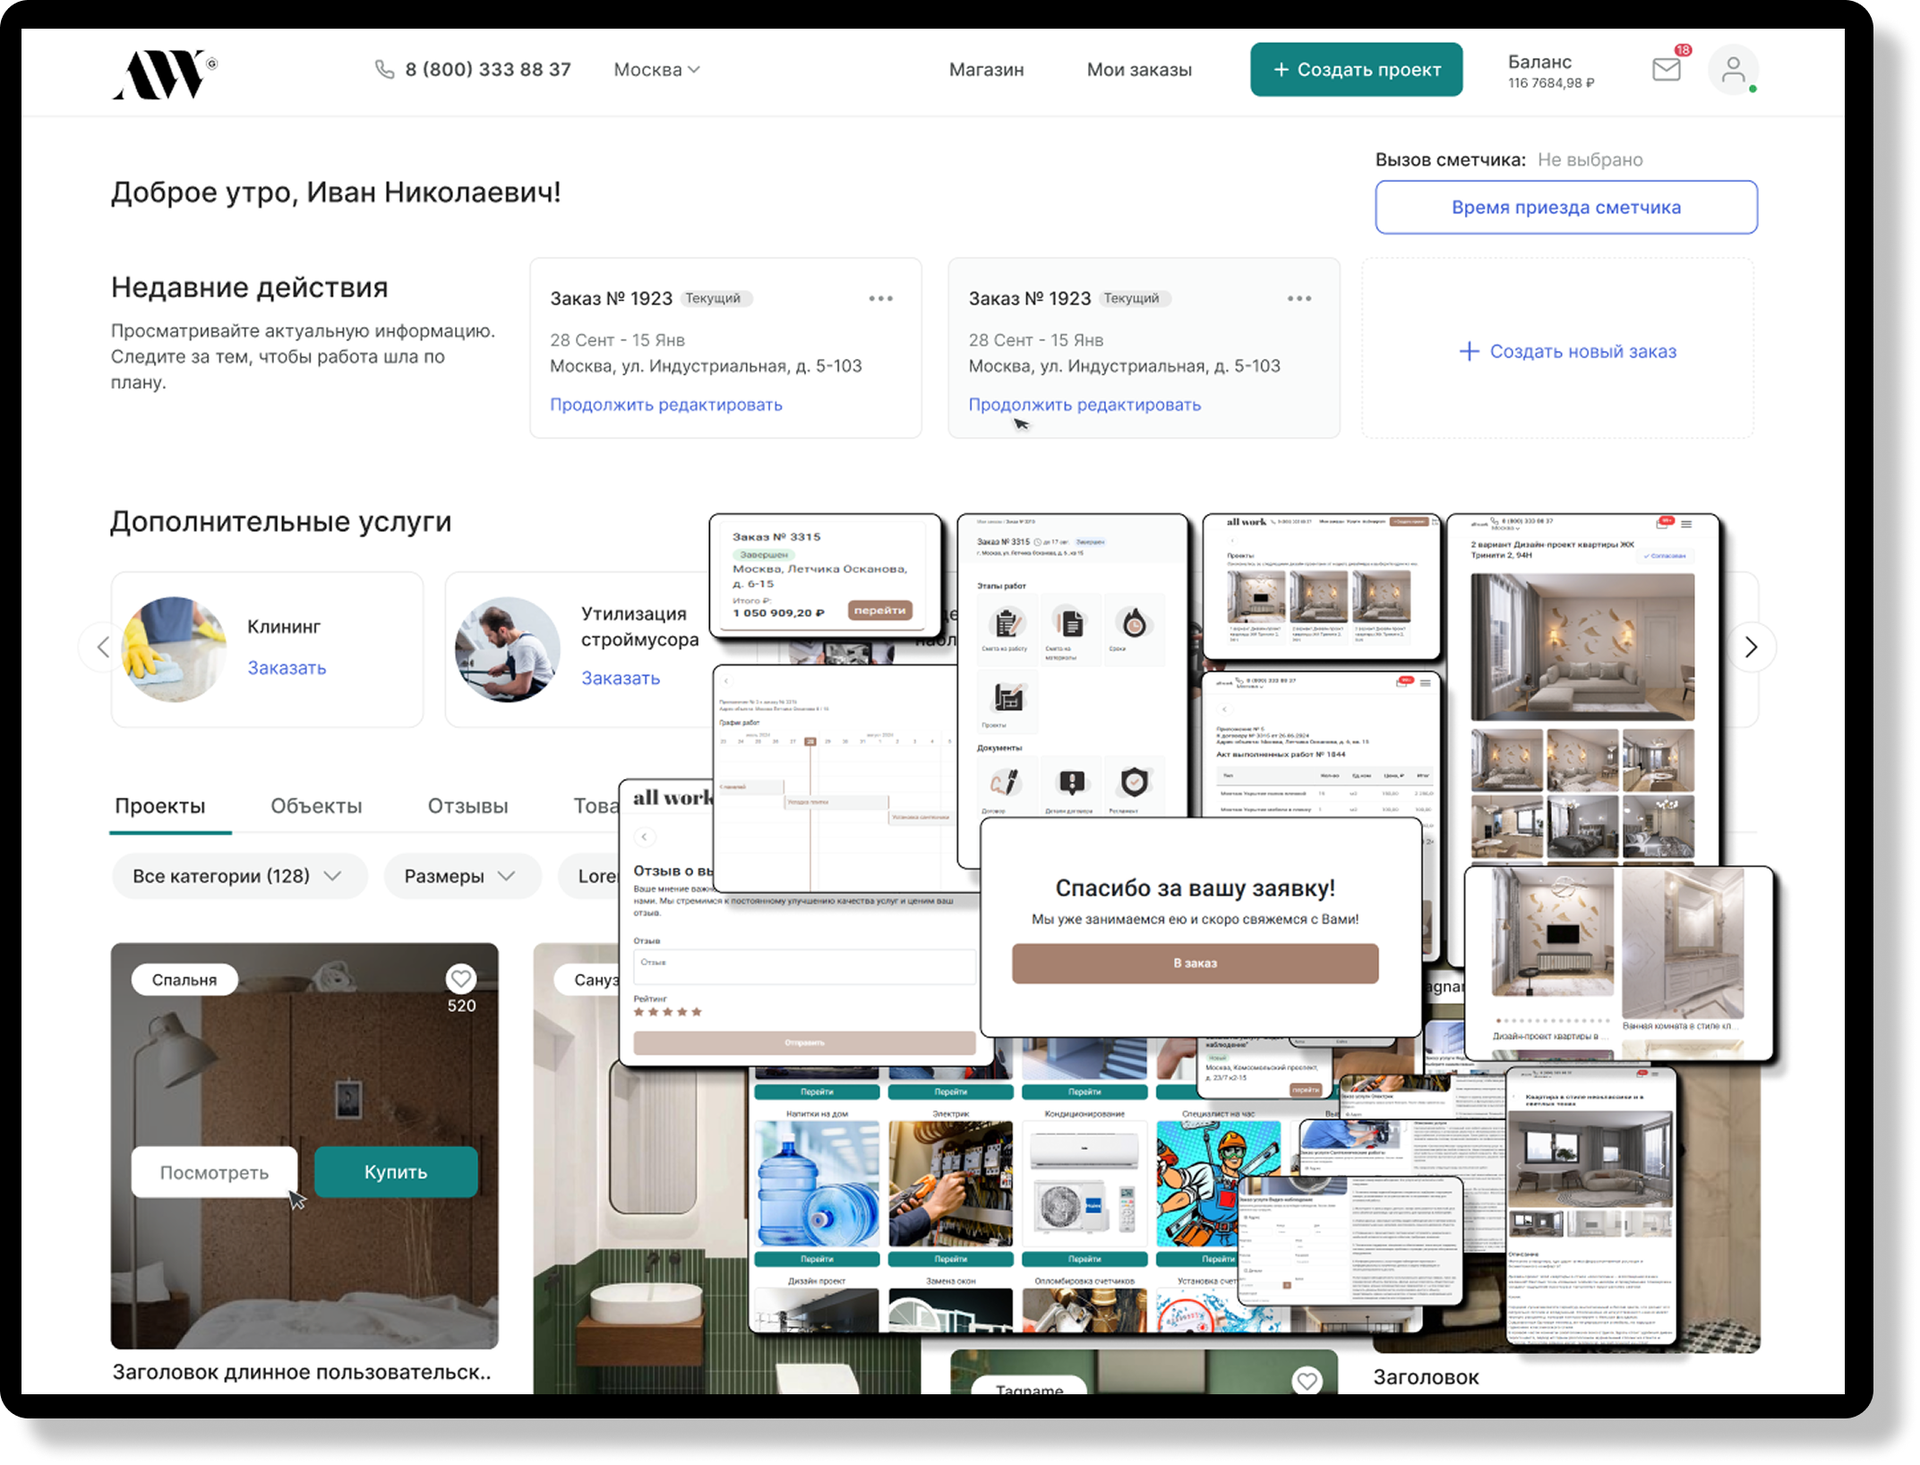Screen dimensions: 1920x1465
Task: Click back arrow in review form overlay
Action: tap(645, 836)
